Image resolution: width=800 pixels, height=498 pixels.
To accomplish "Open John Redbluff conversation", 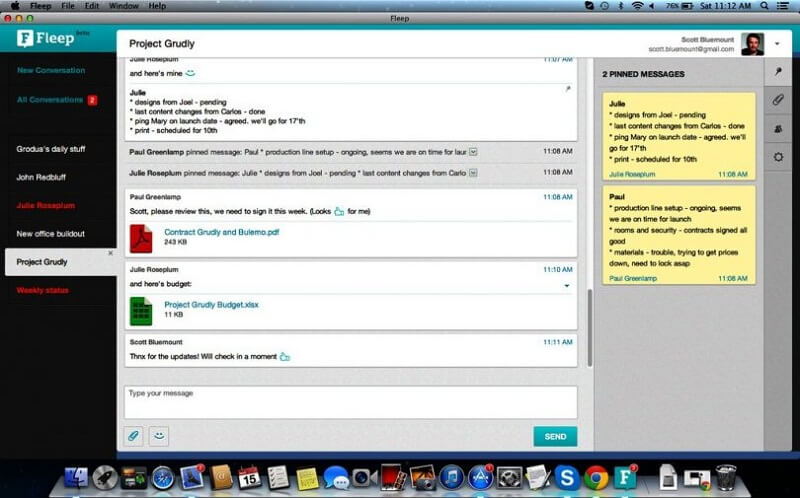I will 41,178.
